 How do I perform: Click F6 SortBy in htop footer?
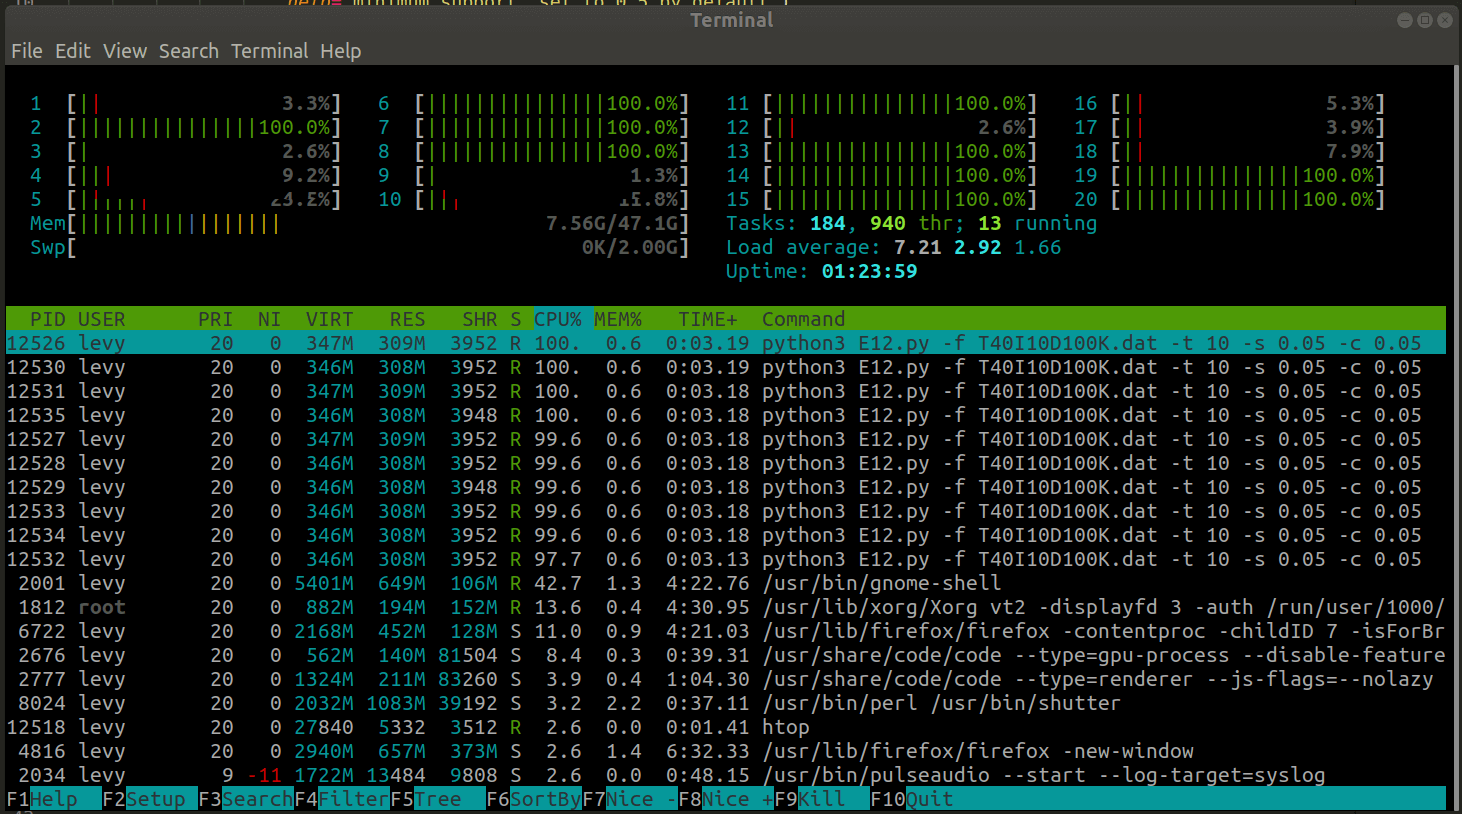tap(534, 799)
